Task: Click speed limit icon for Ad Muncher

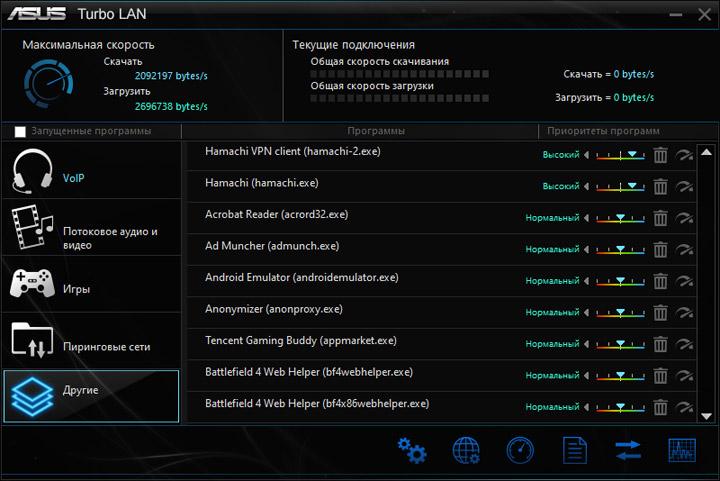Action: tap(684, 250)
